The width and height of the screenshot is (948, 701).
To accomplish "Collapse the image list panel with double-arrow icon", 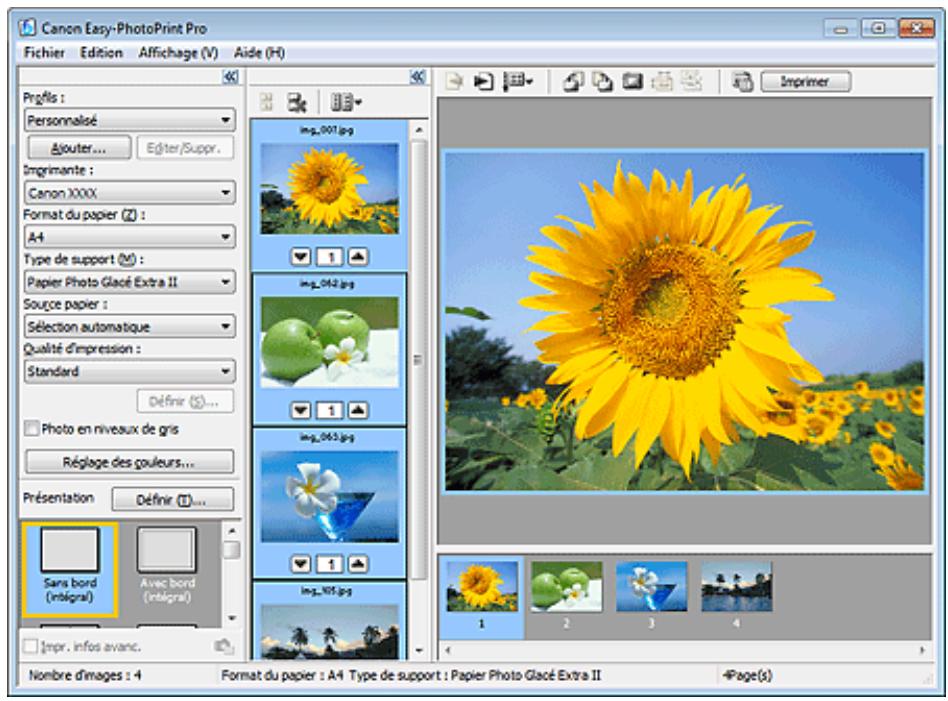I will pyautogui.click(x=418, y=77).
